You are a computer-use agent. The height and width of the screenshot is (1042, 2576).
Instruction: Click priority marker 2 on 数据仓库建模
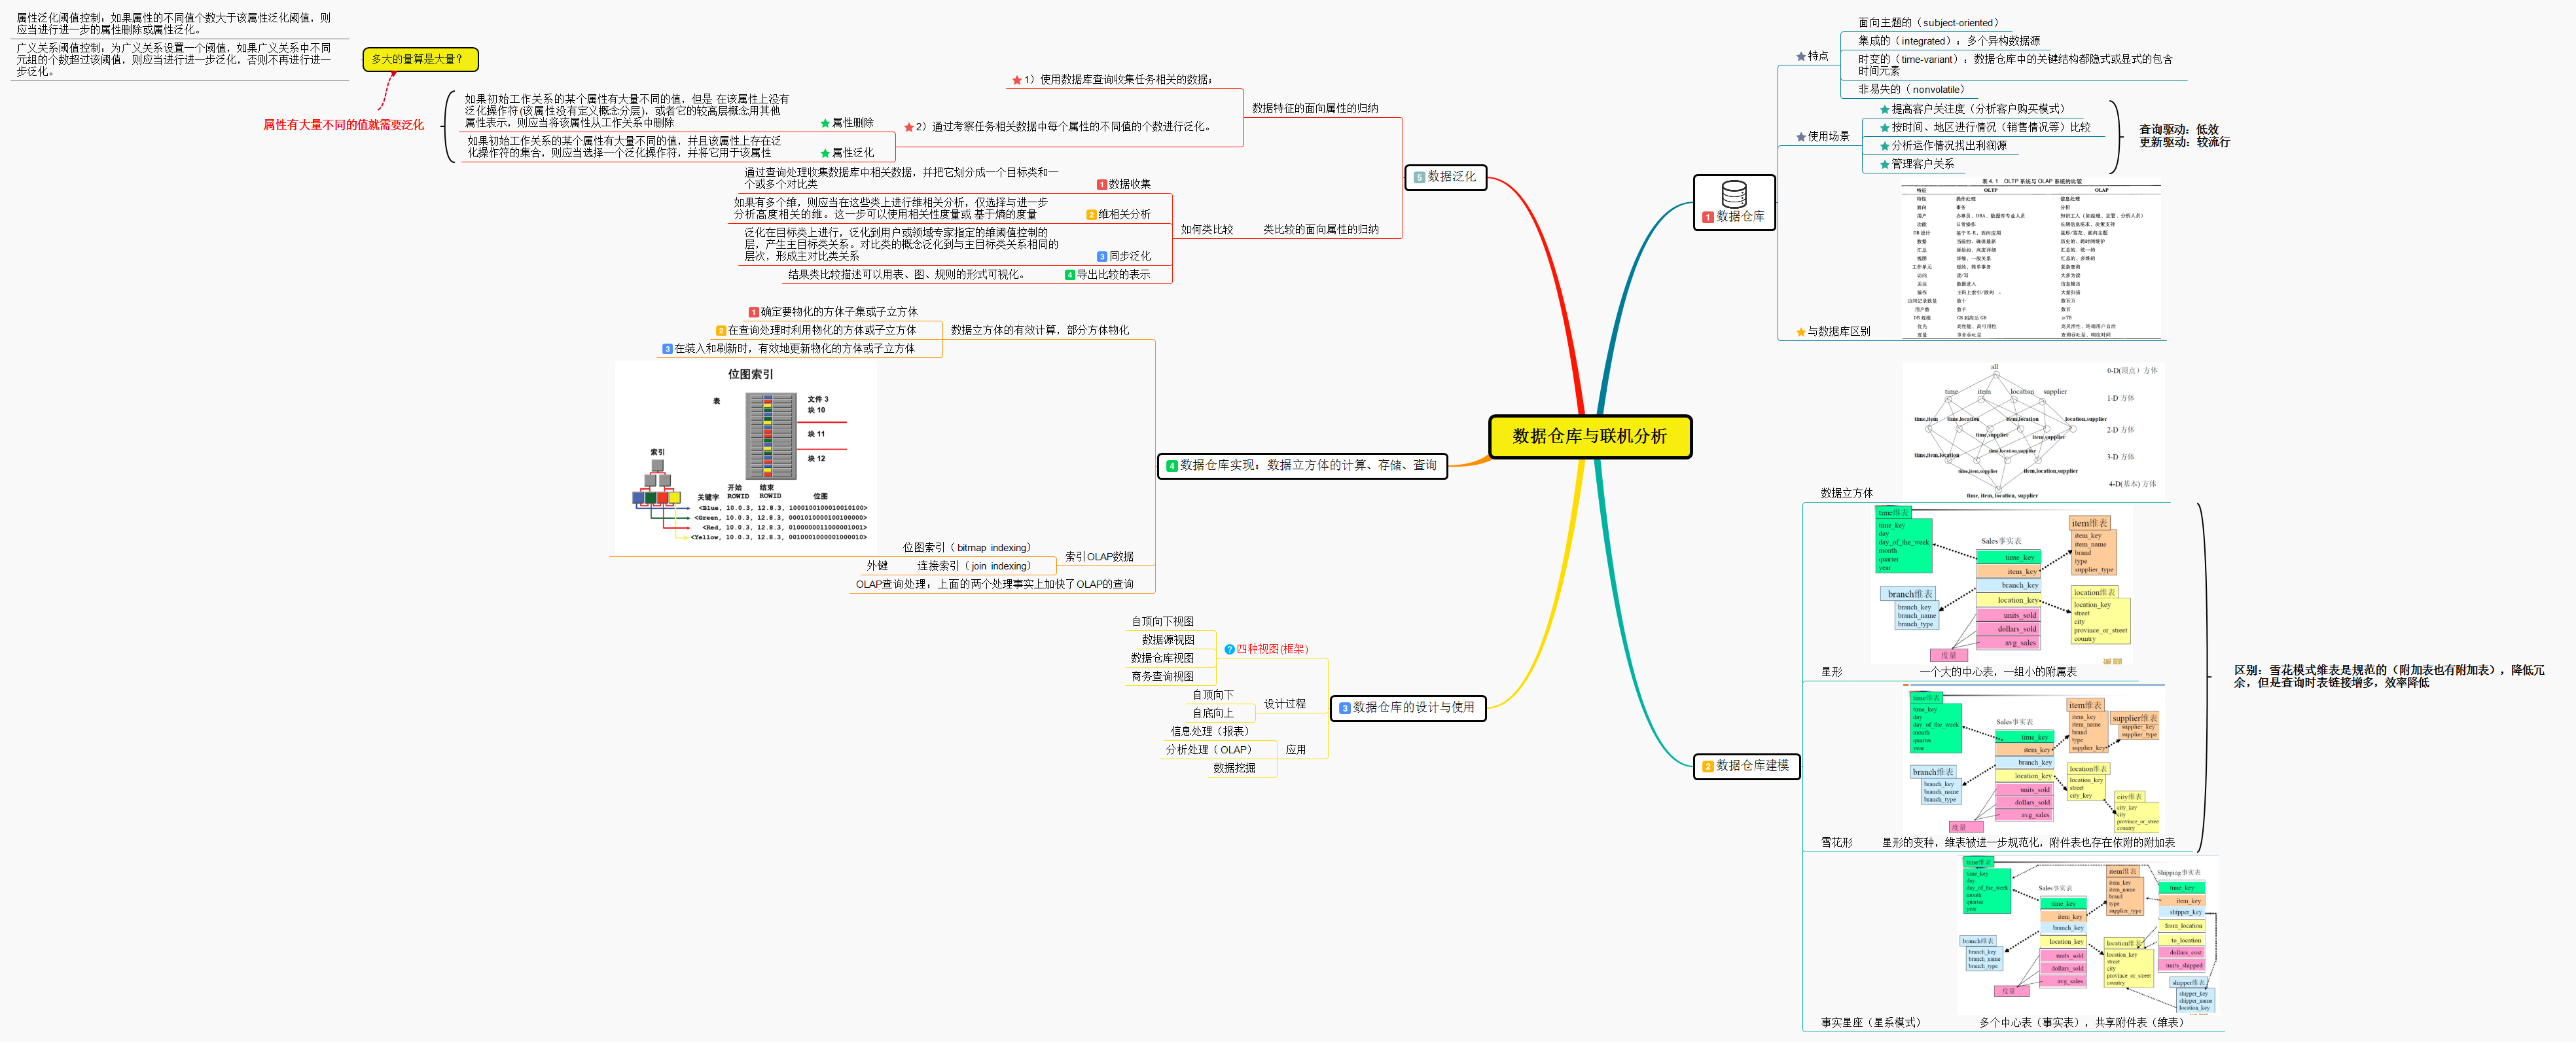click(x=1708, y=767)
